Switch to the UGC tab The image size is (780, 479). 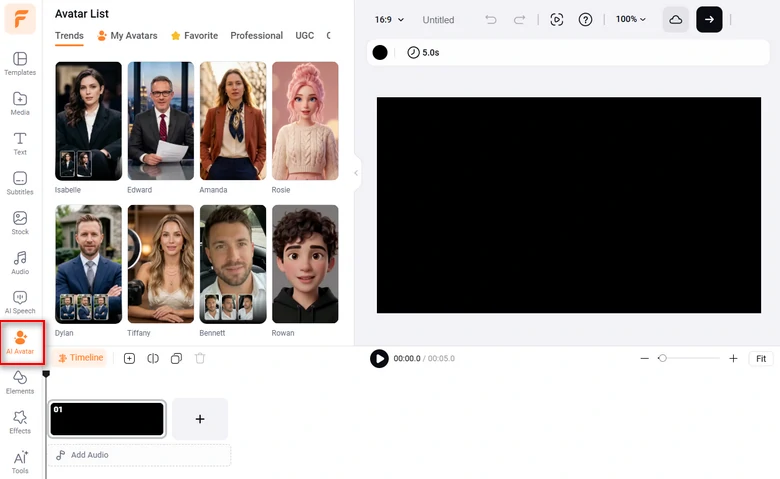304,36
